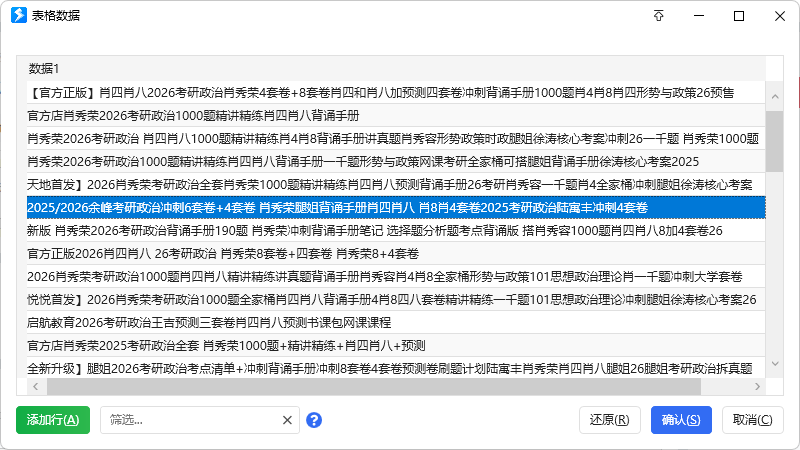Select row starting 【官方正版】肖四肖八2026考研政治
This screenshot has height=450, width=800.
pyautogui.click(x=396, y=92)
